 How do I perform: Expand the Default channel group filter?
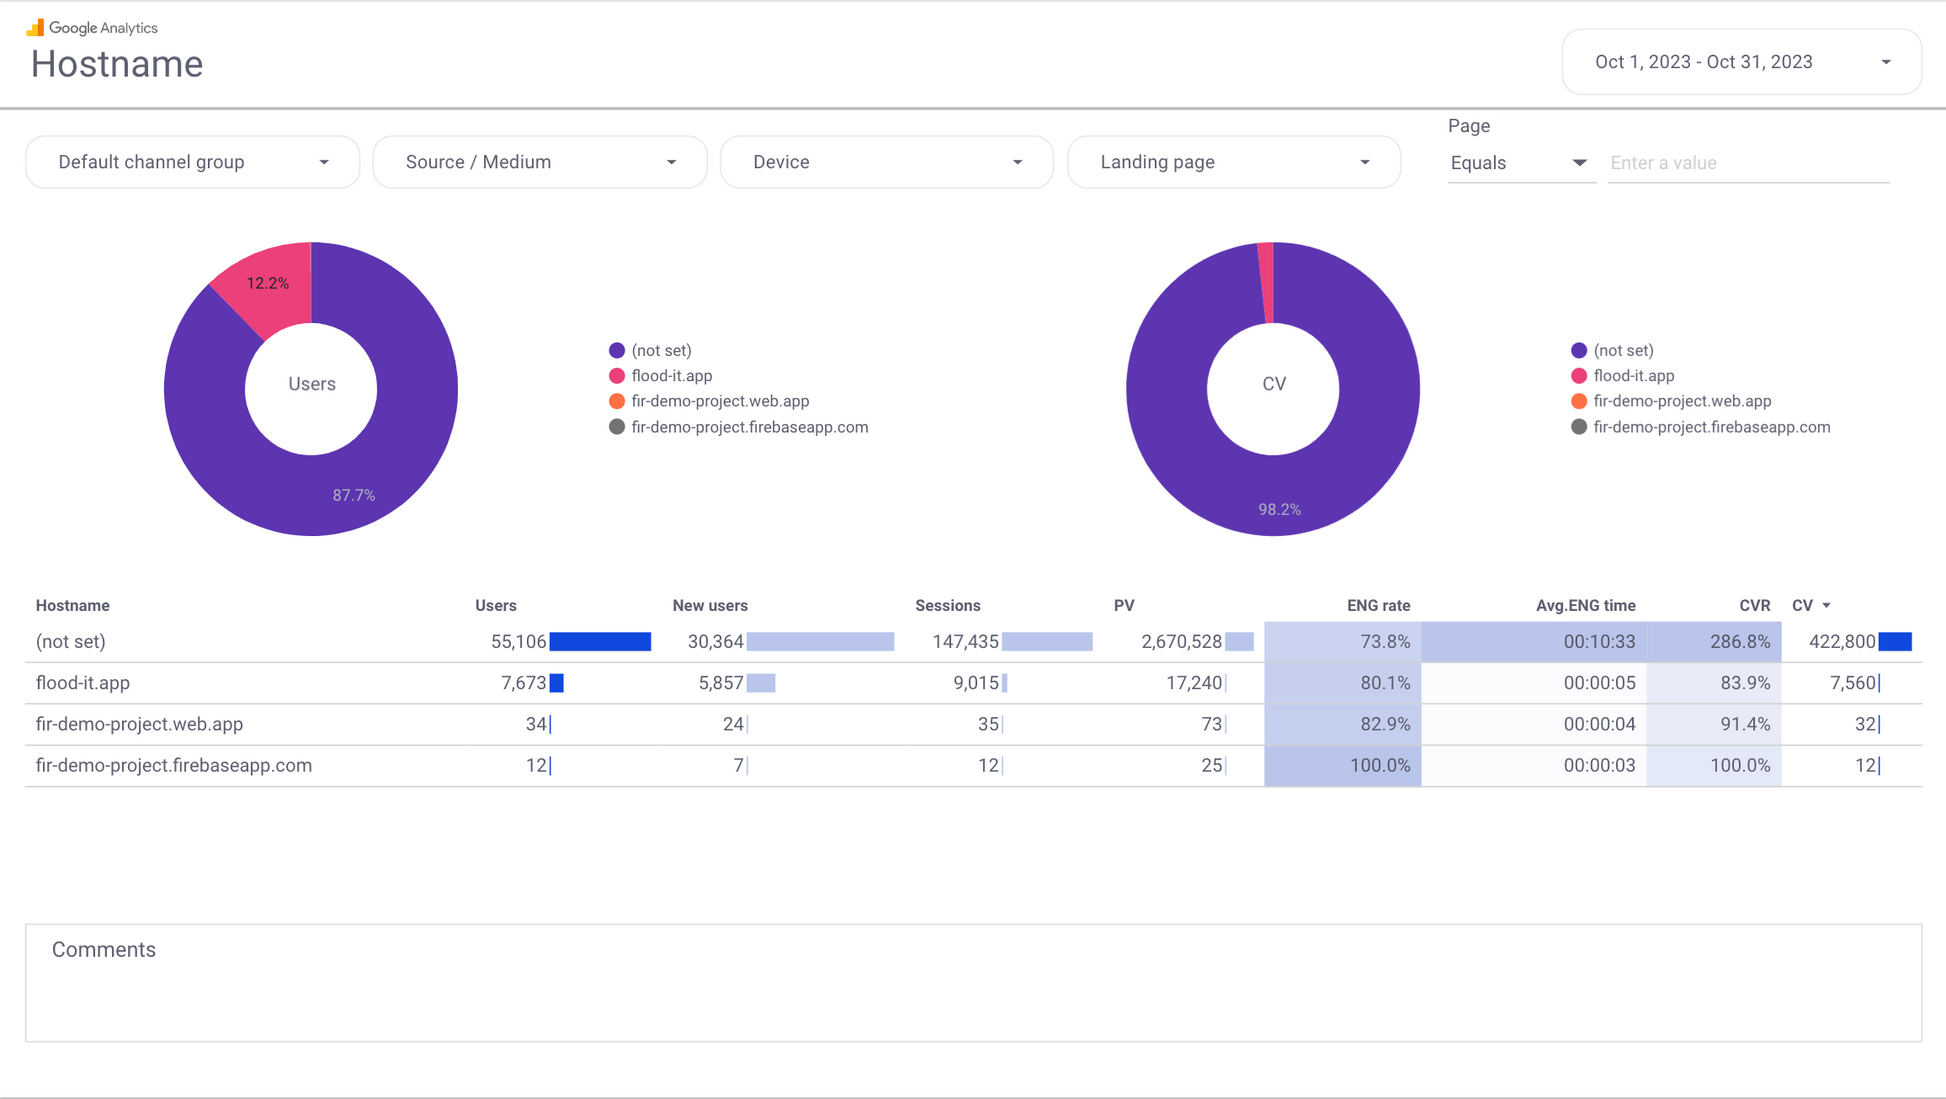pos(192,162)
